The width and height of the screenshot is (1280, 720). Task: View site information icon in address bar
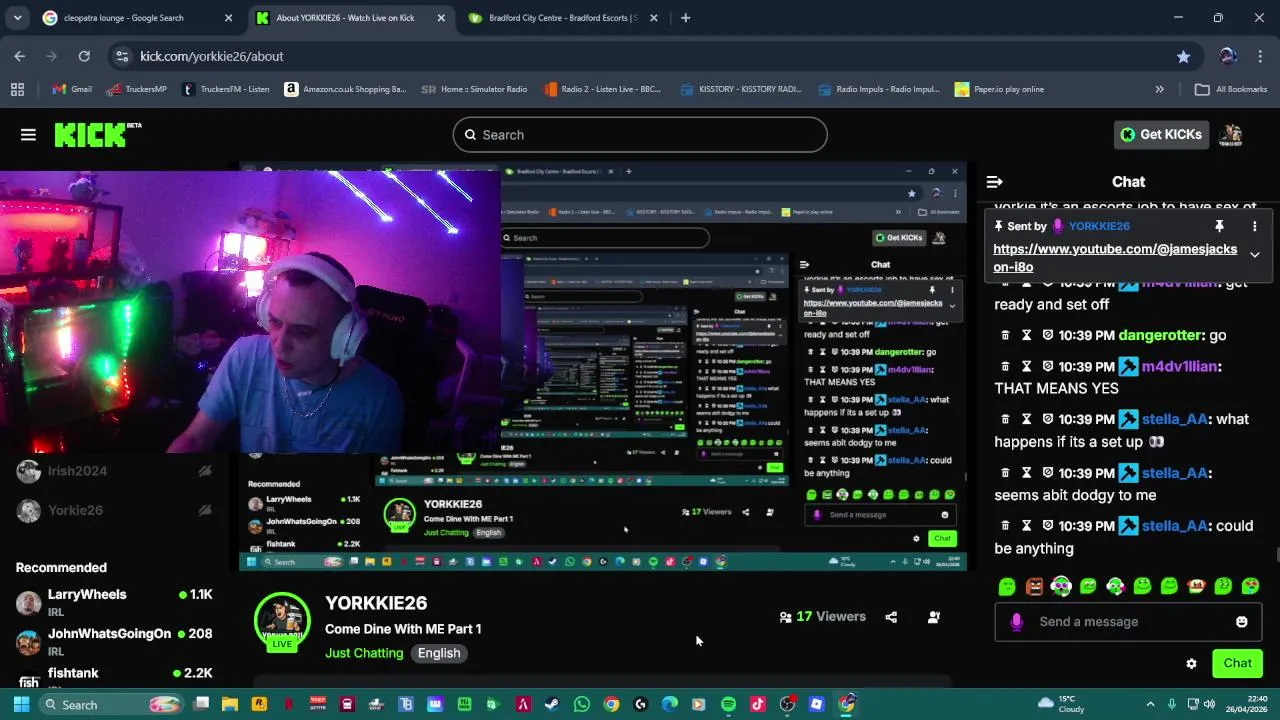click(121, 57)
